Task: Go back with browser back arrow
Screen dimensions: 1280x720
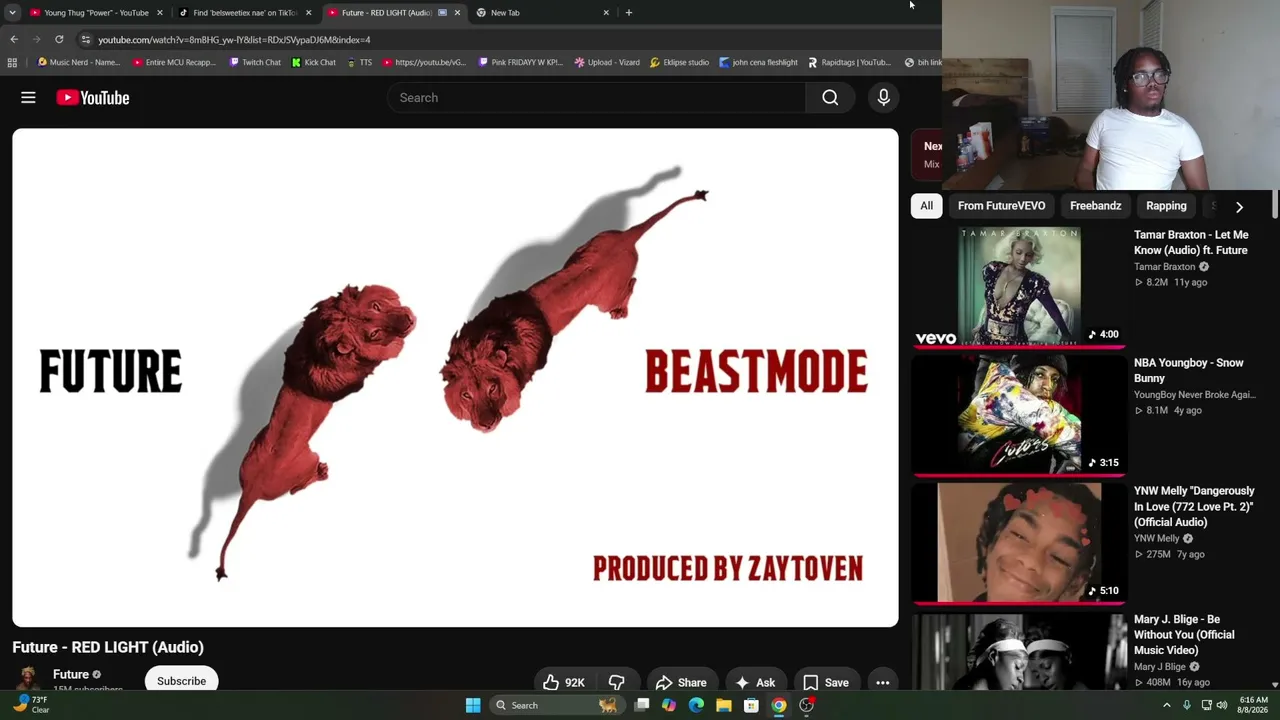Action: [14, 39]
